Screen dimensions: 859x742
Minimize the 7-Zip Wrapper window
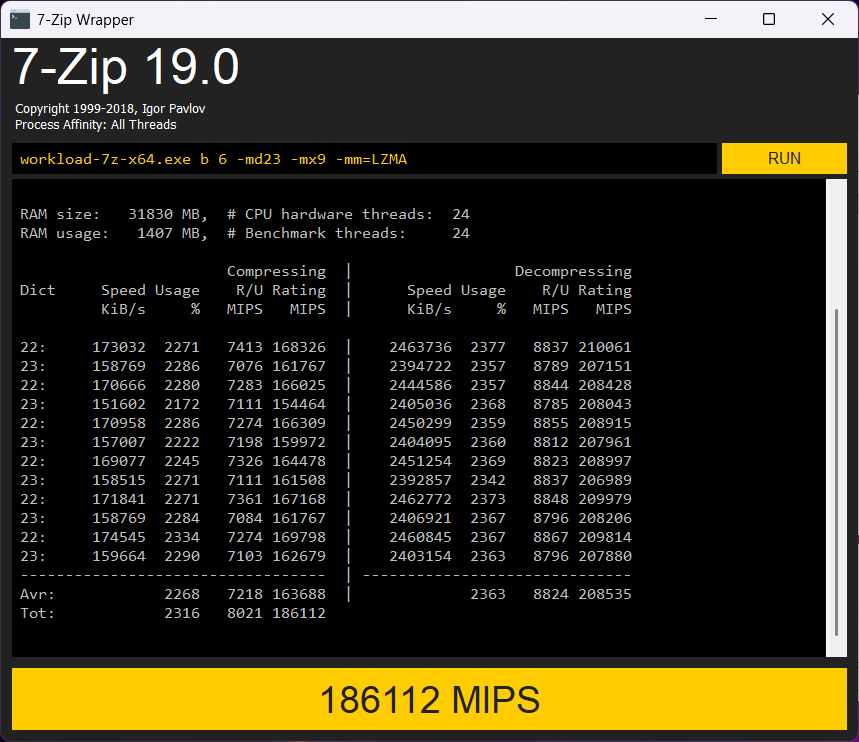coord(711,19)
